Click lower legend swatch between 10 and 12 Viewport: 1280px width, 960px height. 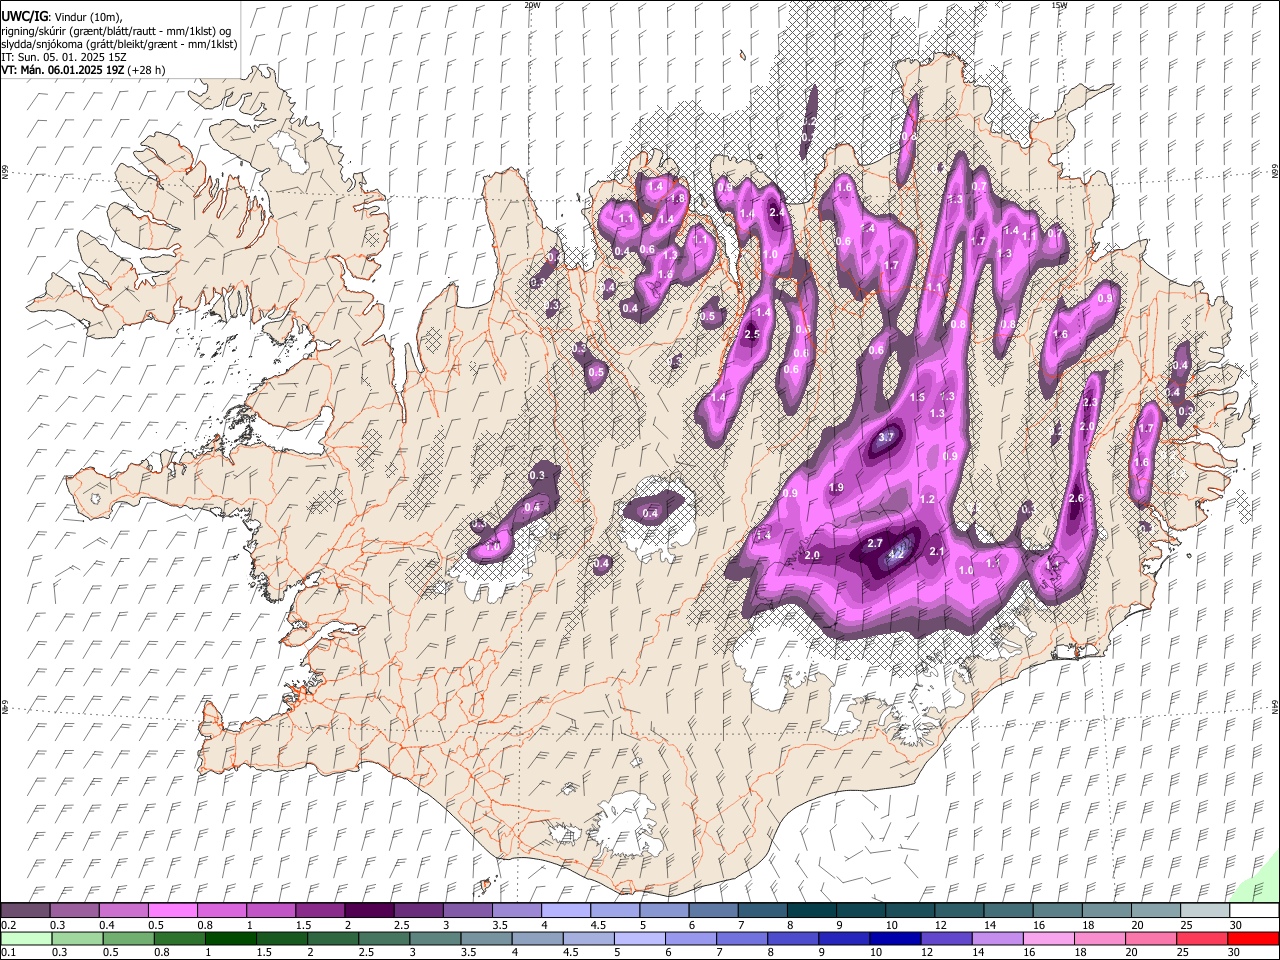point(895,938)
